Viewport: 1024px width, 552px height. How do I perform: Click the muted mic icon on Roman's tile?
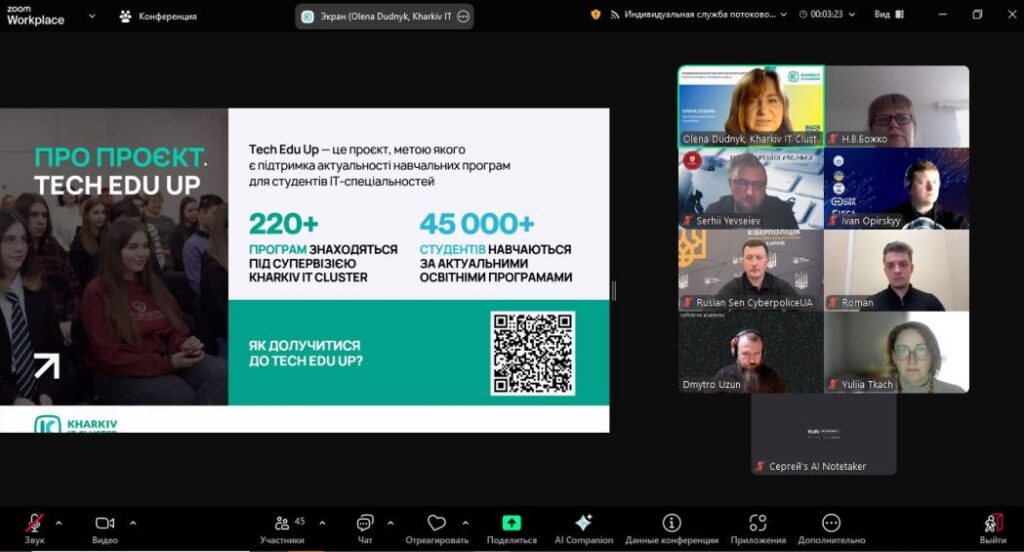(833, 302)
